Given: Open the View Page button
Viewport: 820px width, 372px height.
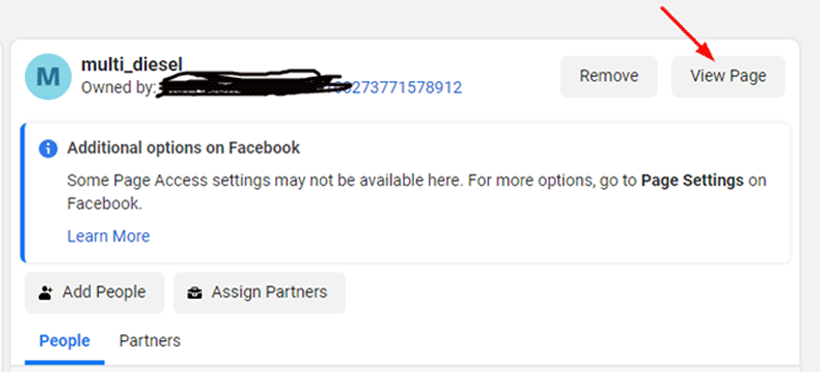Looking at the screenshot, I should (x=728, y=76).
